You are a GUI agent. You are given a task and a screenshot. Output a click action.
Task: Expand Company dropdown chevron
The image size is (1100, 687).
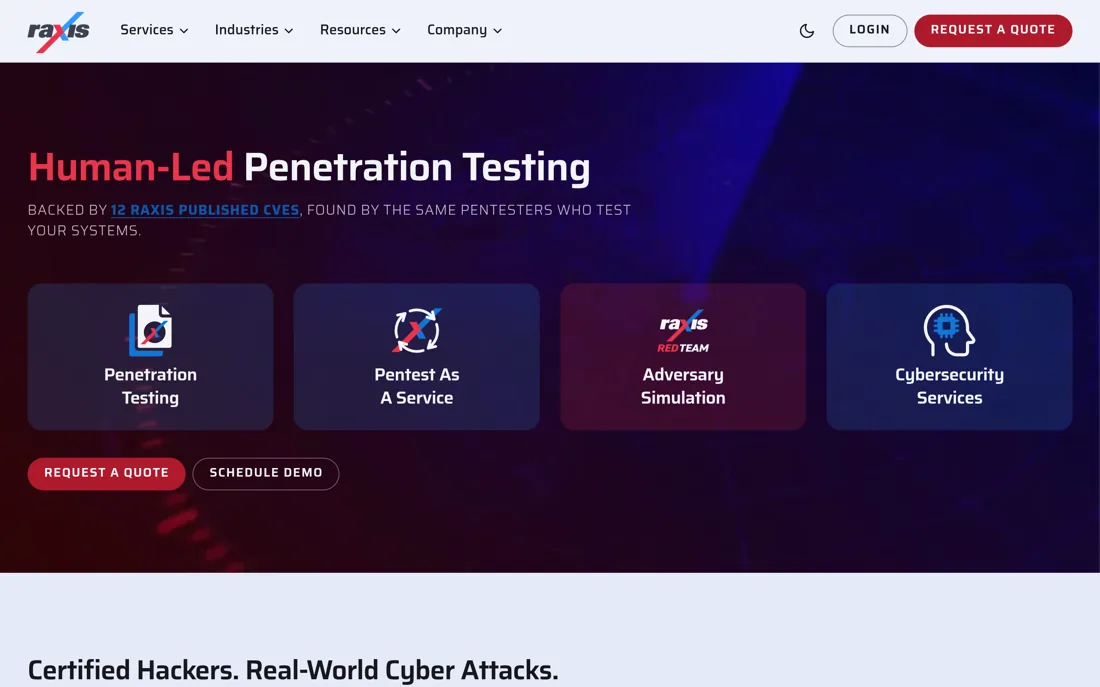click(x=497, y=31)
